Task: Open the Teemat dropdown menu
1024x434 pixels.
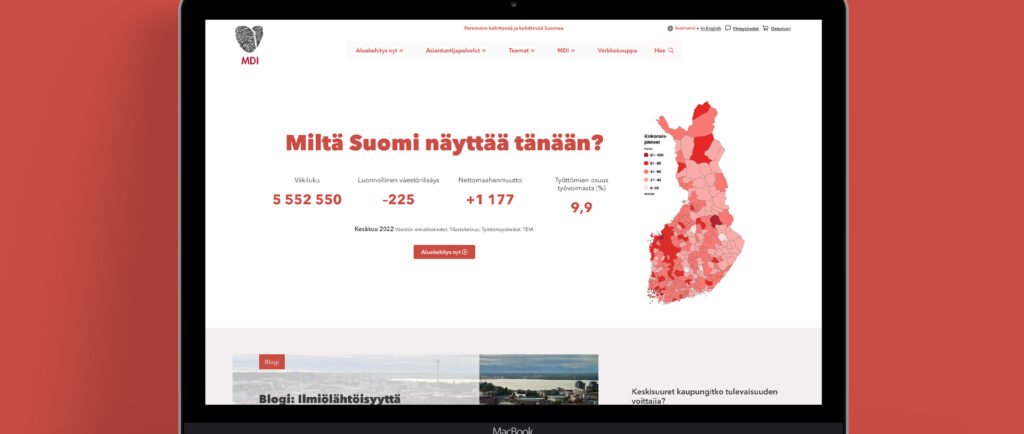Action: (x=521, y=50)
